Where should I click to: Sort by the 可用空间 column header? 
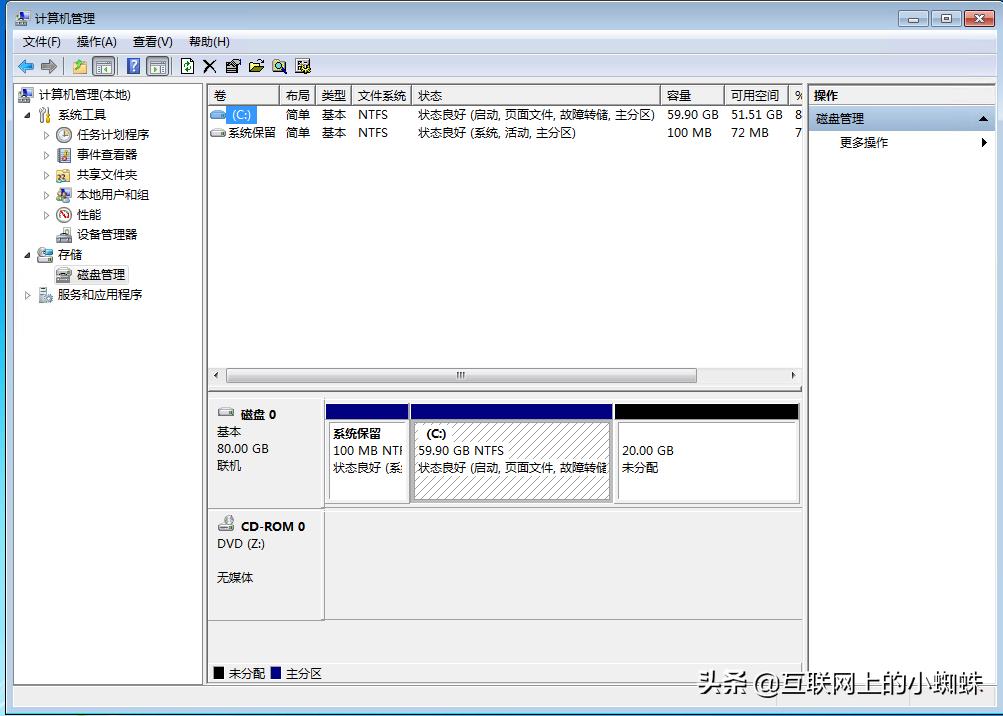pos(757,95)
